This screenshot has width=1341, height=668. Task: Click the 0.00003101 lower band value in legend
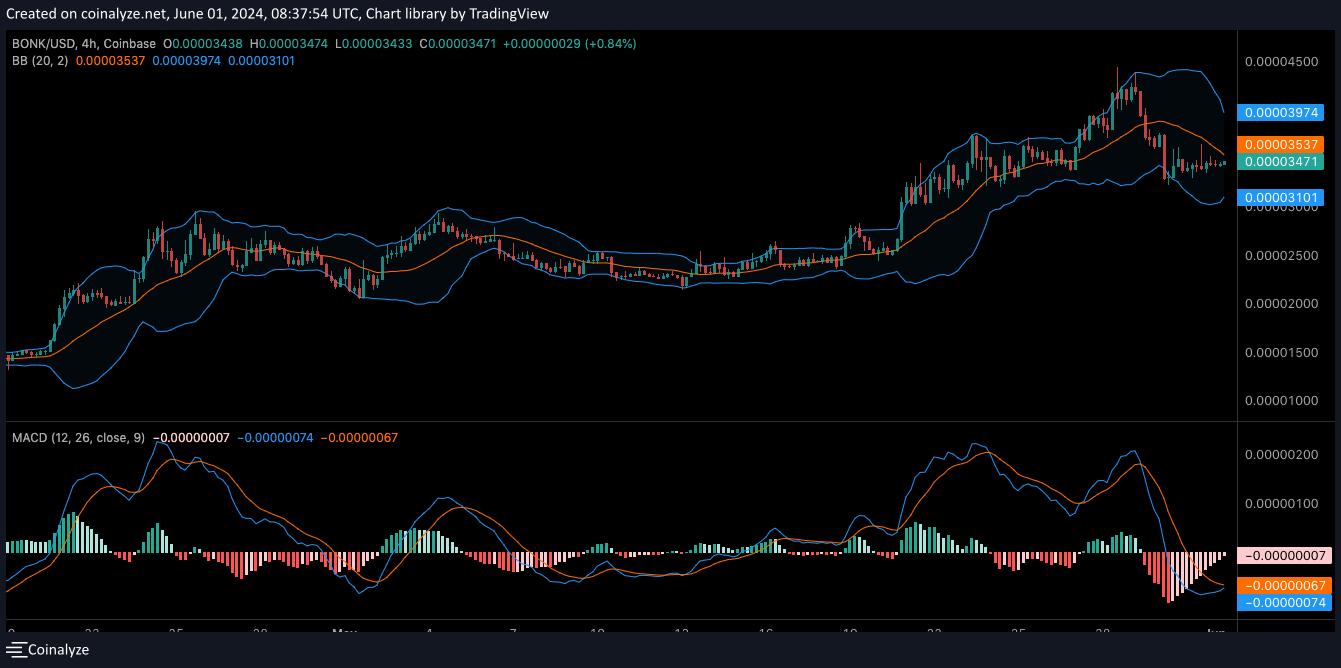point(262,61)
